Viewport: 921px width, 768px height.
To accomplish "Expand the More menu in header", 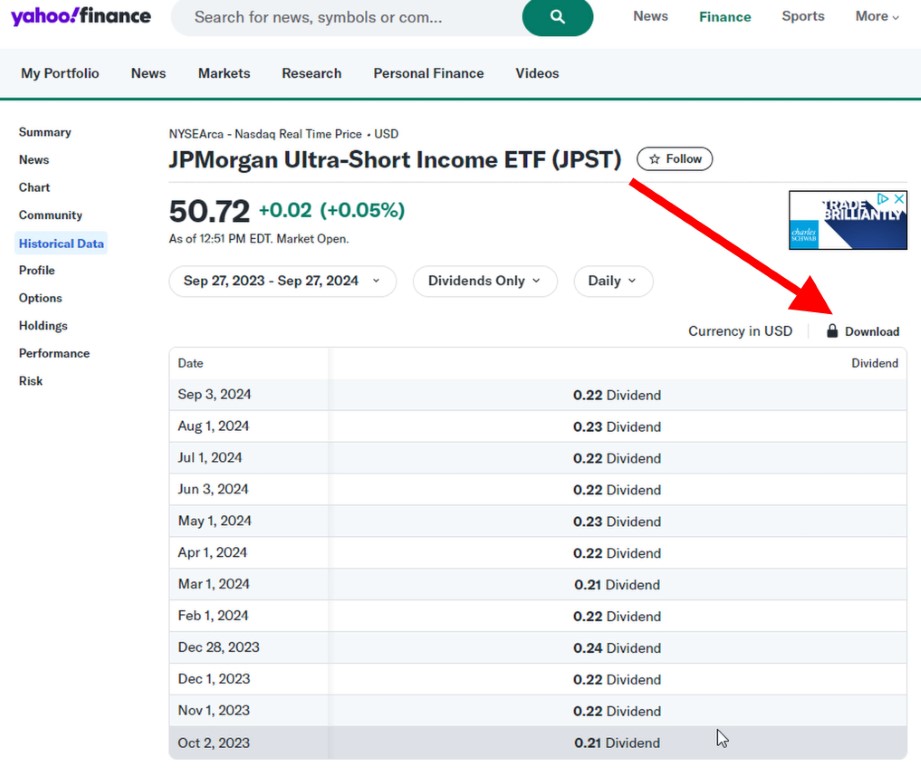I will pyautogui.click(x=877, y=16).
